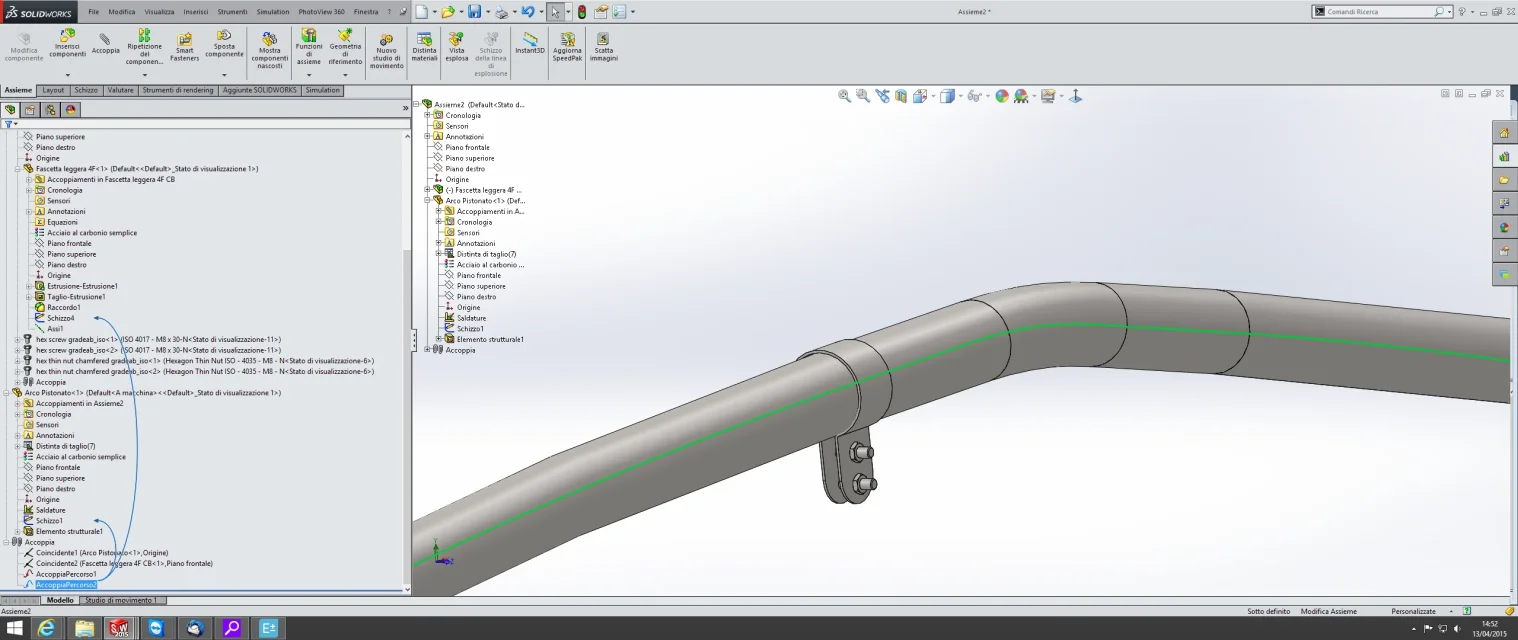The height and width of the screenshot is (640, 1518).
Task: Open FeatureManager tree tab icon
Action: 11,110
